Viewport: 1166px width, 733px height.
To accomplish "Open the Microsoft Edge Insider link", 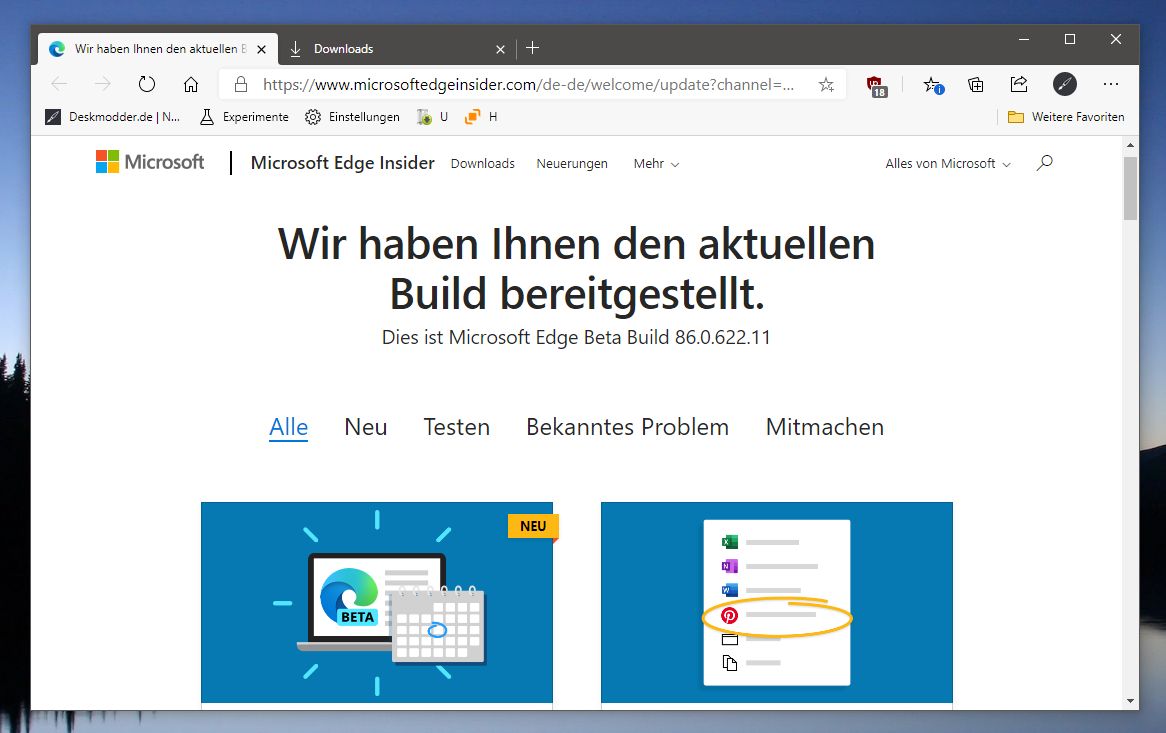I will point(342,163).
